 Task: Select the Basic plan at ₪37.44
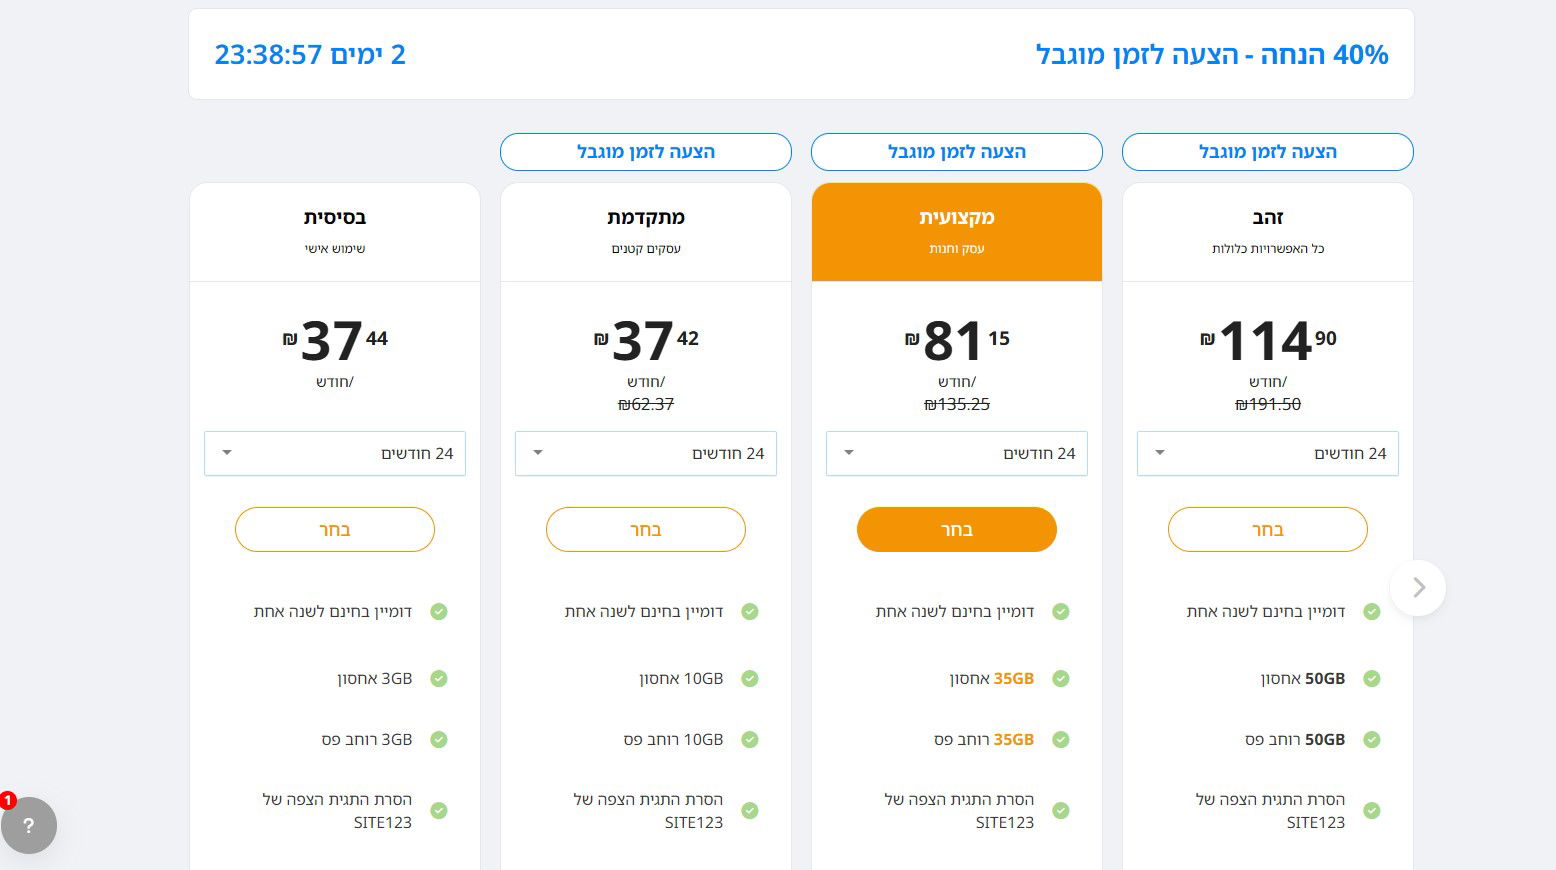point(335,530)
